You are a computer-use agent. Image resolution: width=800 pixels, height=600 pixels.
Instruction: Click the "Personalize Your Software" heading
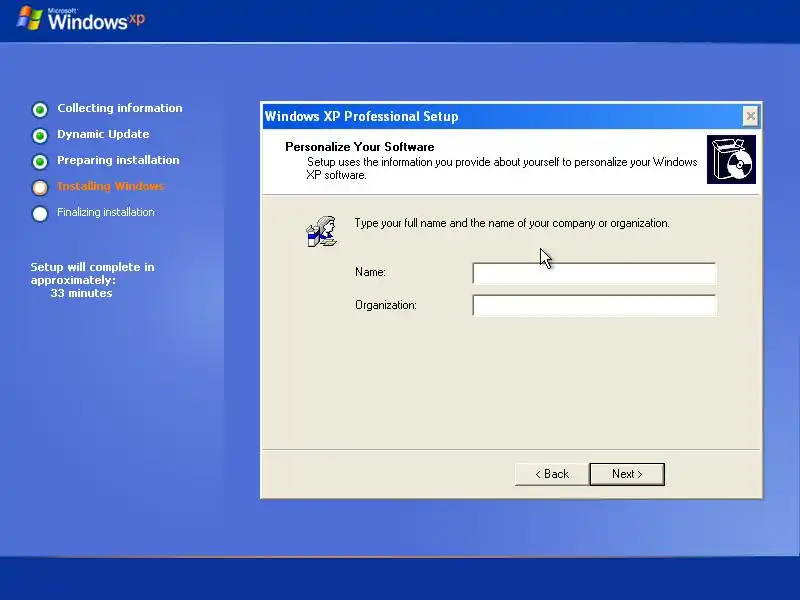click(360, 147)
